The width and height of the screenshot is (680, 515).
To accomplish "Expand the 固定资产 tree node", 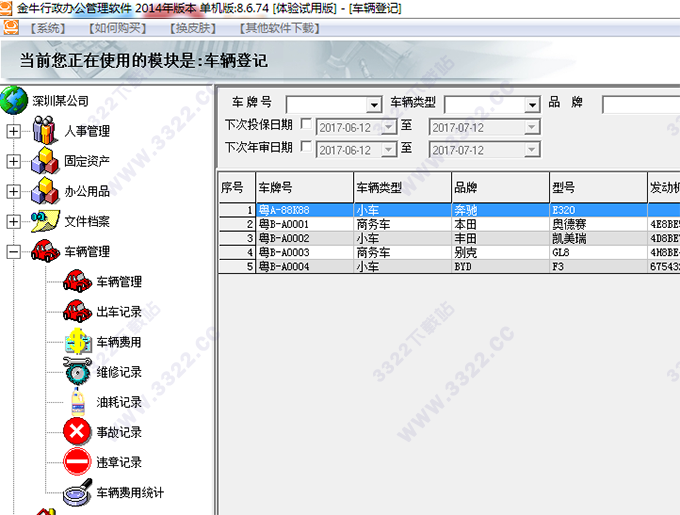I will click(x=13, y=161).
